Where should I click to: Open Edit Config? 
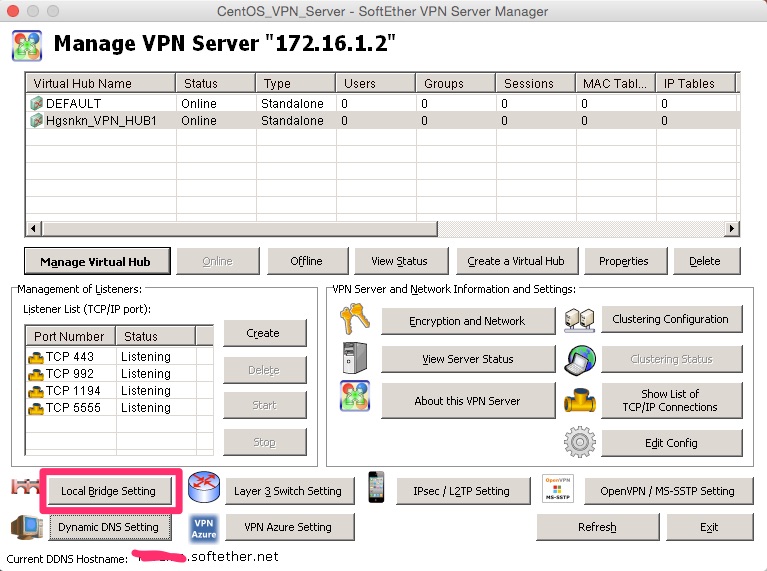(x=672, y=443)
